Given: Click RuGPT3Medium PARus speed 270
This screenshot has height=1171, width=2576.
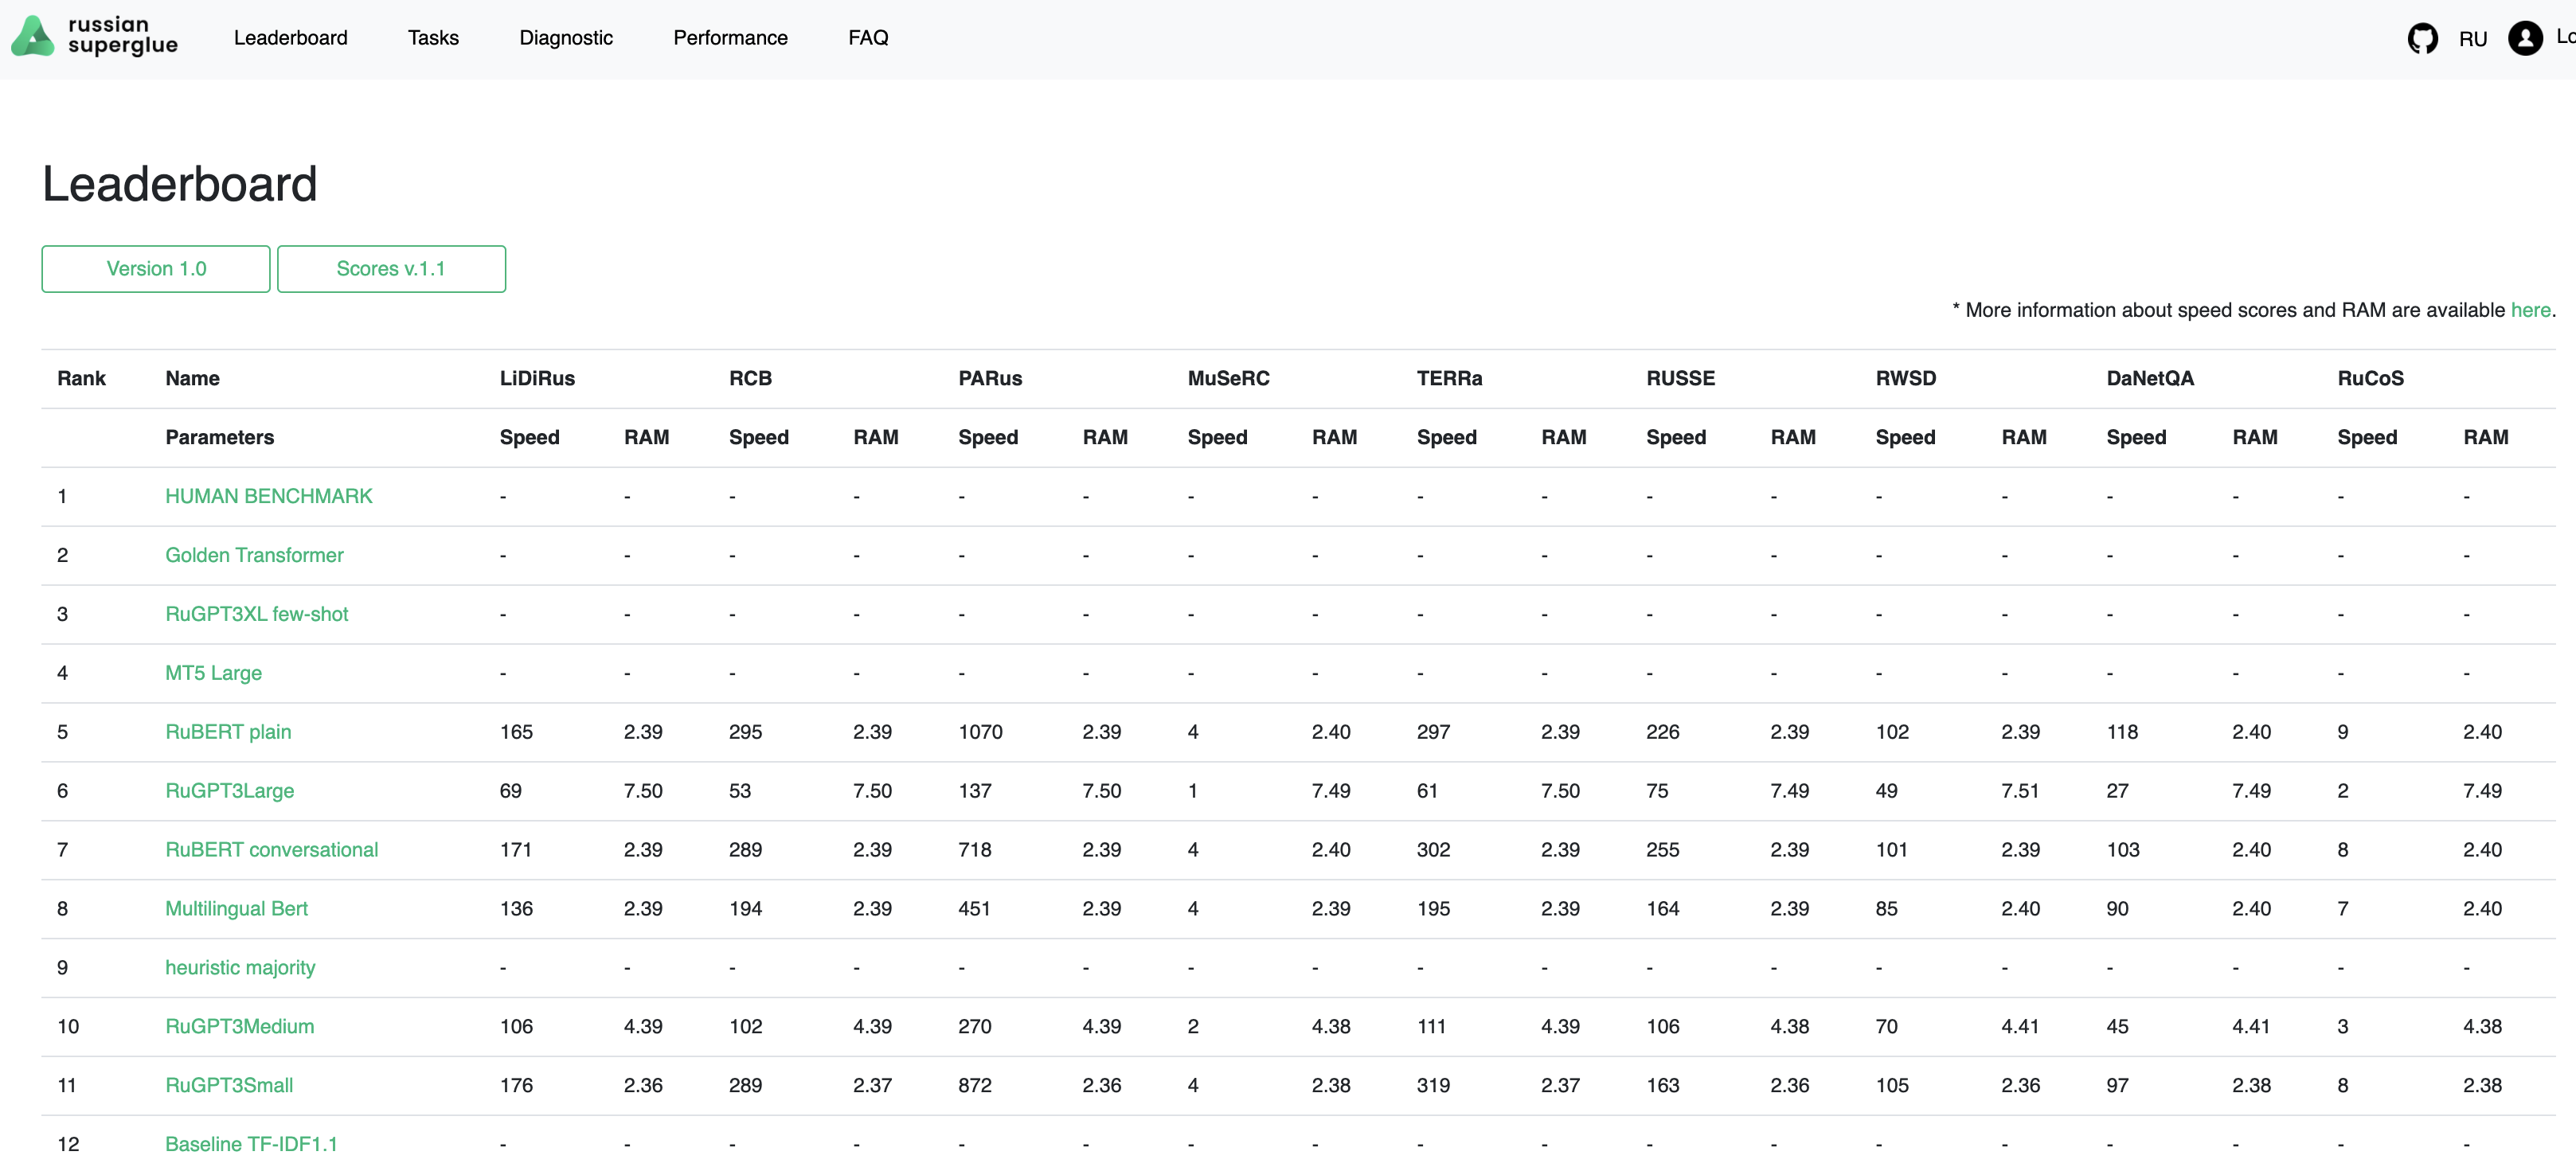Looking at the screenshot, I should (x=974, y=1027).
